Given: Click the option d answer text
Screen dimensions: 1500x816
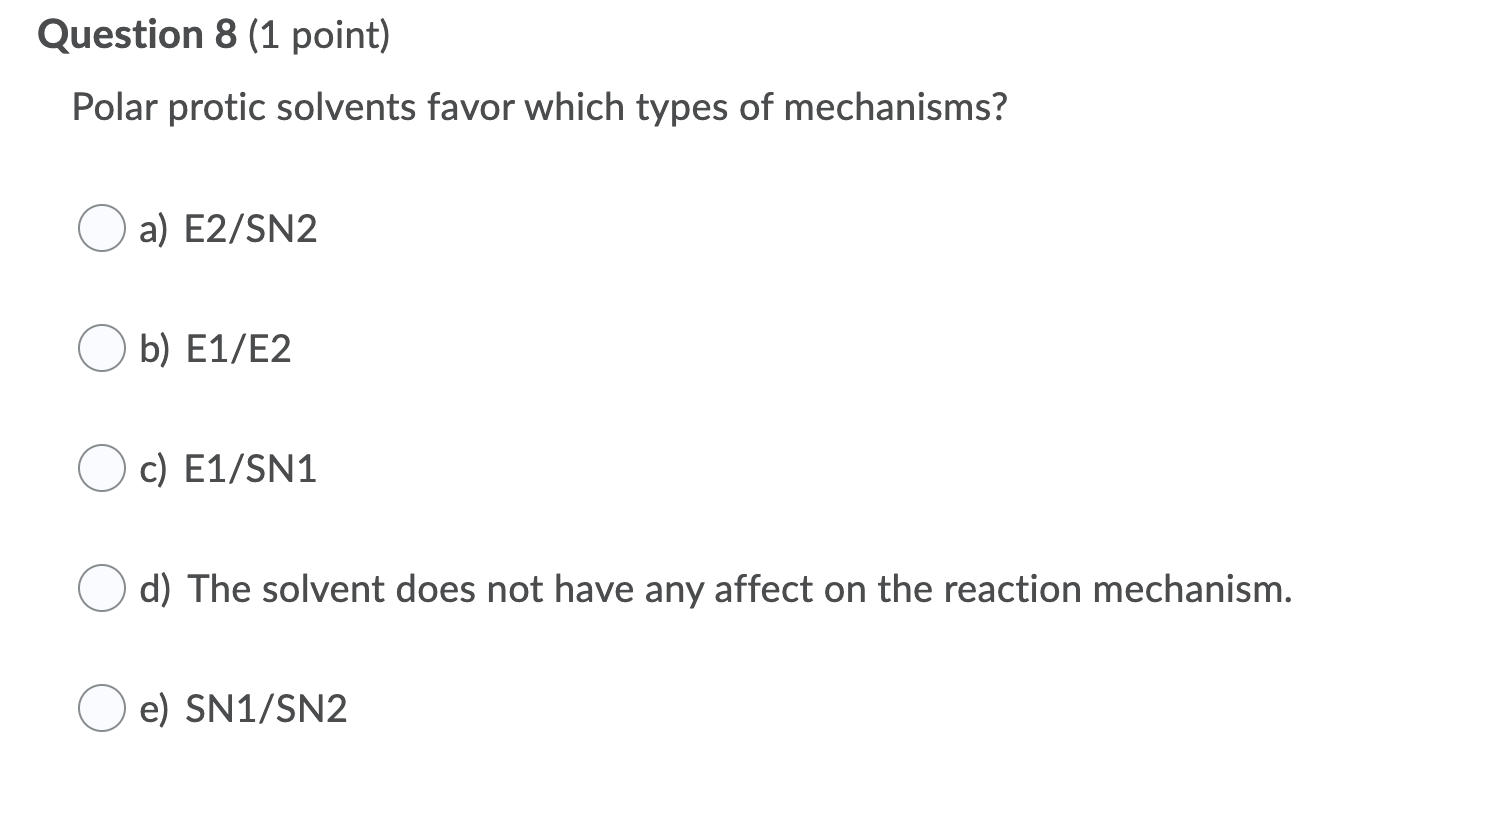Looking at the screenshot, I should (740, 589).
